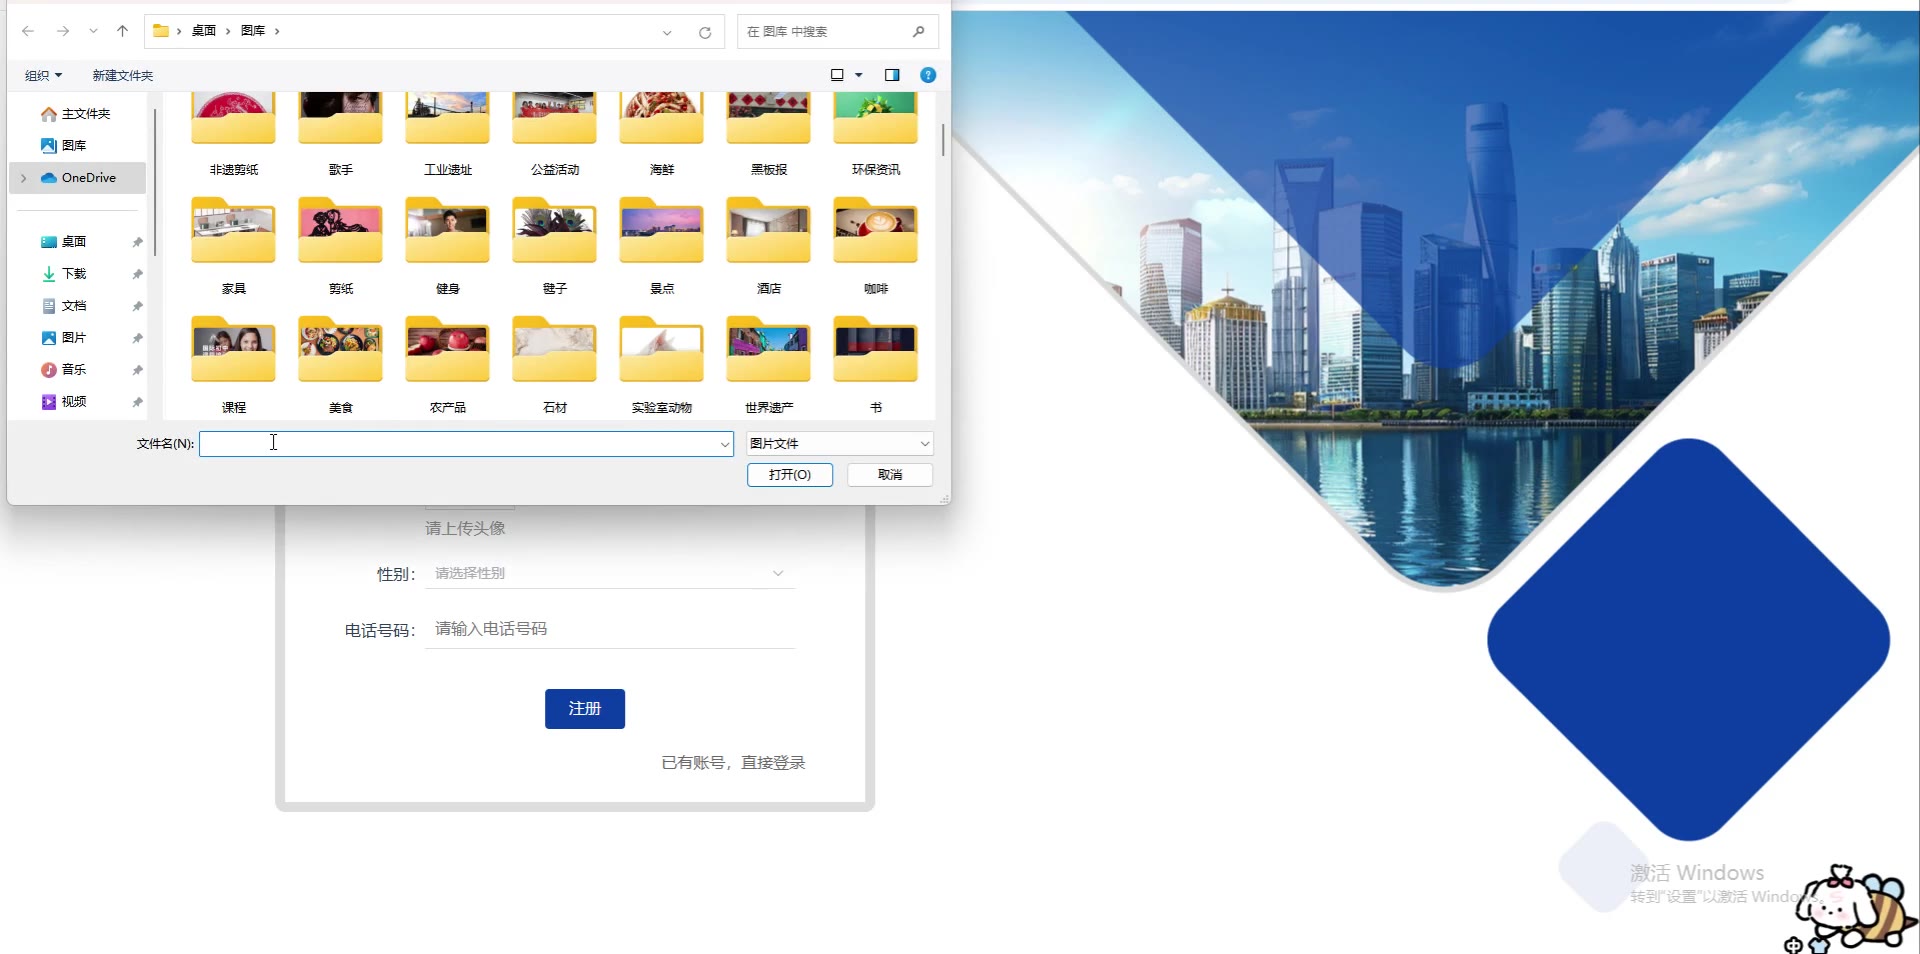Image resolution: width=1920 pixels, height=954 pixels.
Task: Click the 电话号码 input field
Action: [610, 629]
